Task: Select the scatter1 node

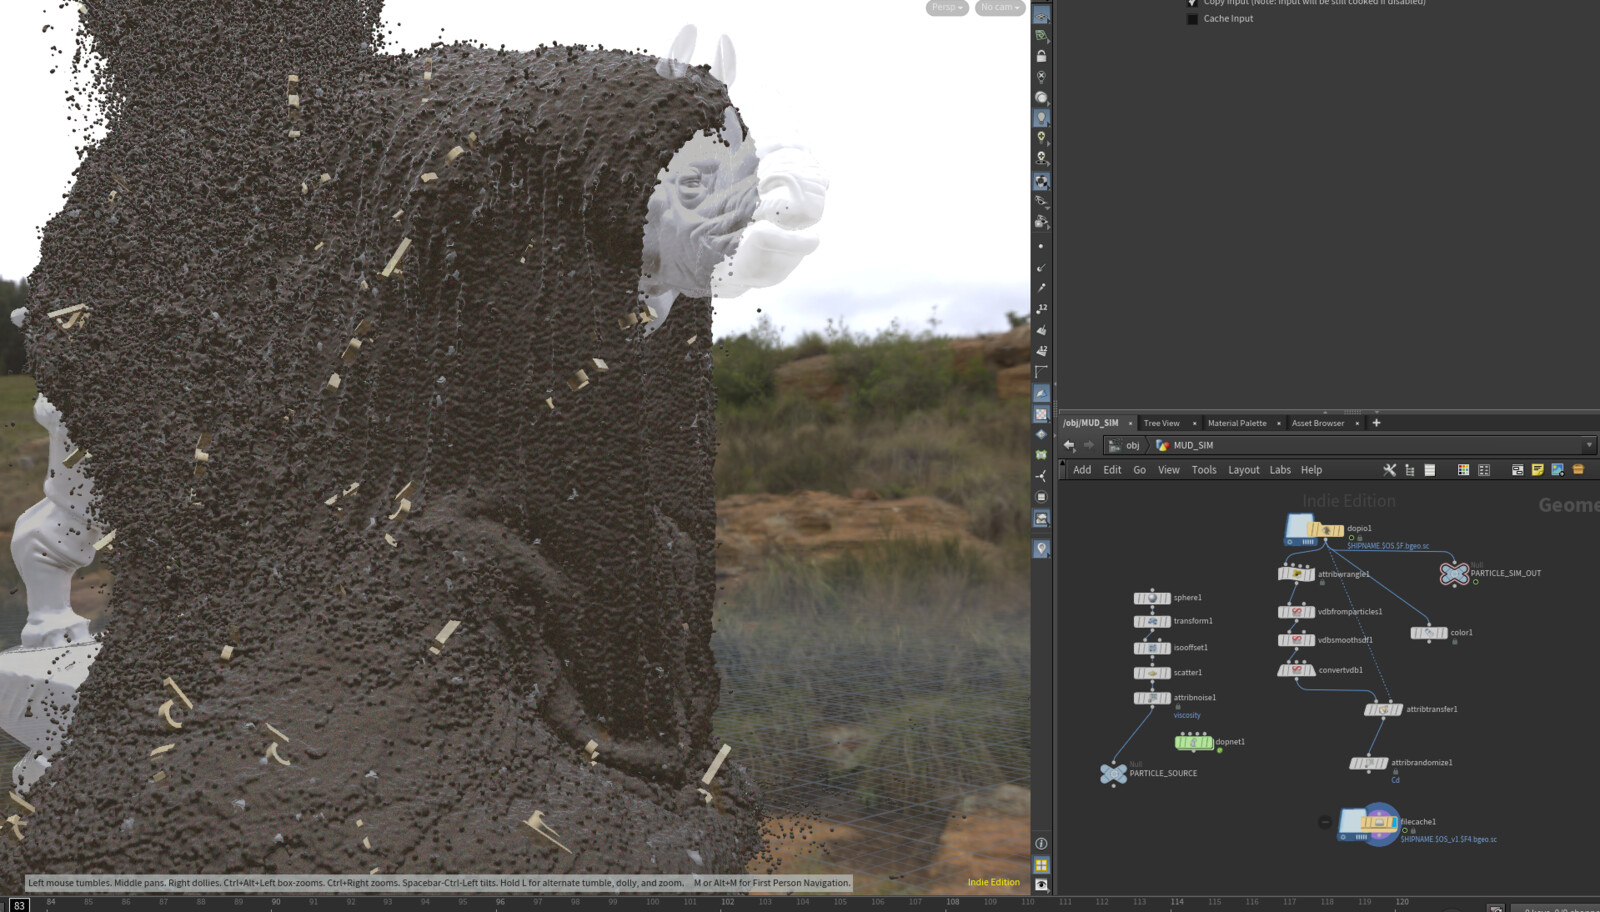Action: pyautogui.click(x=1152, y=673)
